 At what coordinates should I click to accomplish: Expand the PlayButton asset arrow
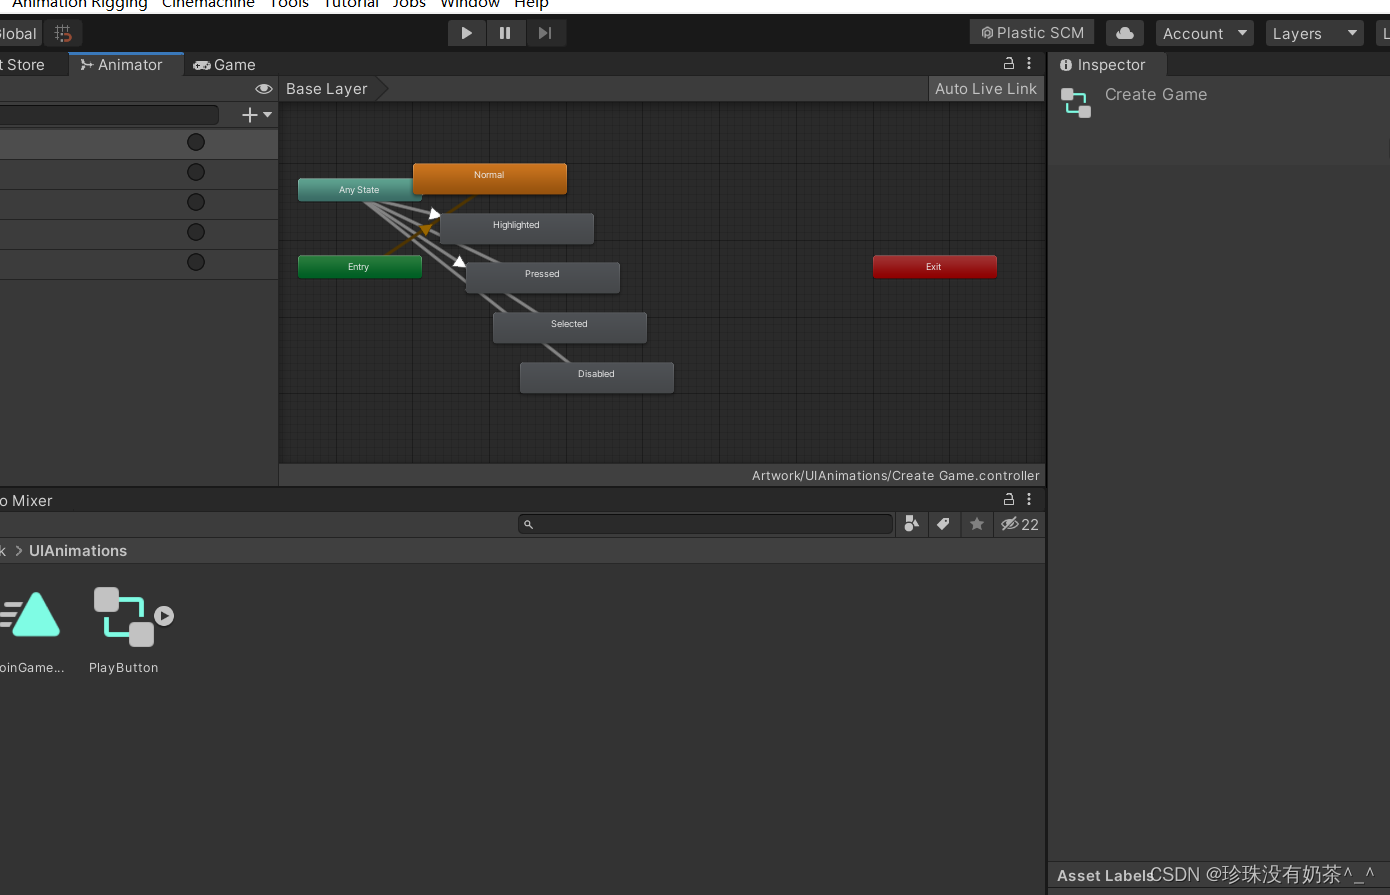[x=165, y=616]
